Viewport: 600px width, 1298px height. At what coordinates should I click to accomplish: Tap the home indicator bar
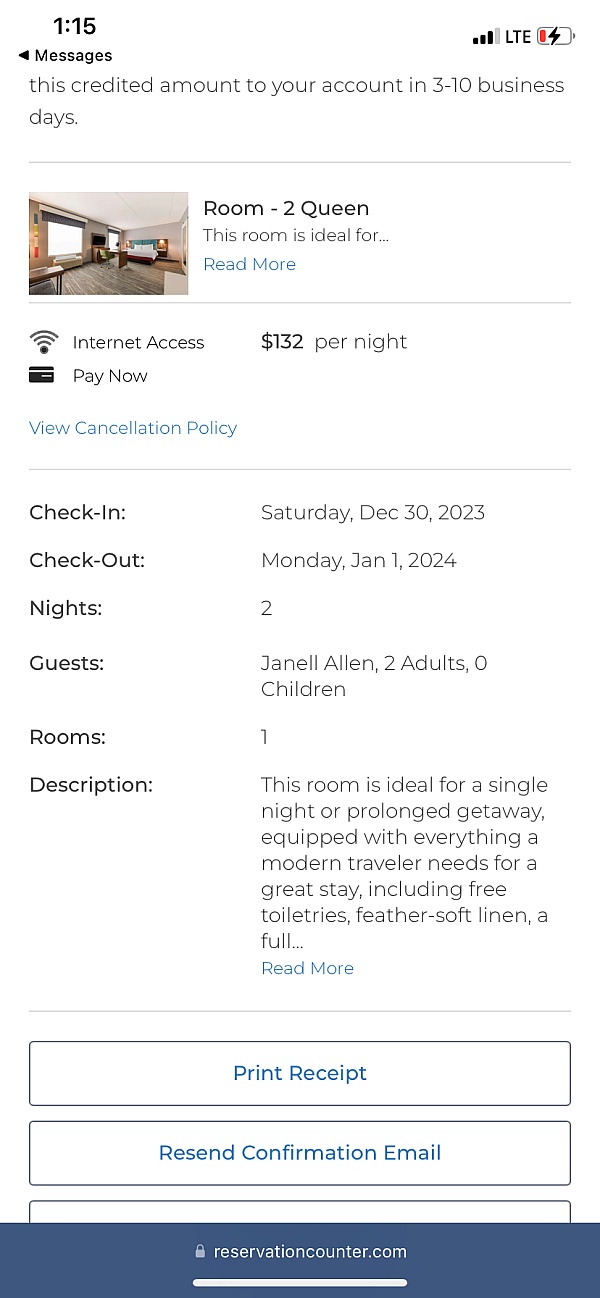(300, 1283)
